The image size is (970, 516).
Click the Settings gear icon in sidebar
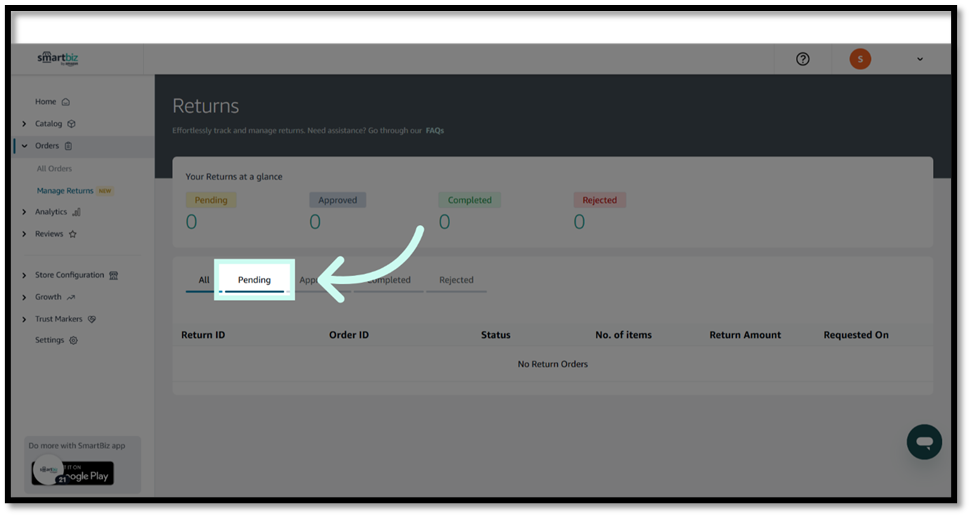coord(73,341)
